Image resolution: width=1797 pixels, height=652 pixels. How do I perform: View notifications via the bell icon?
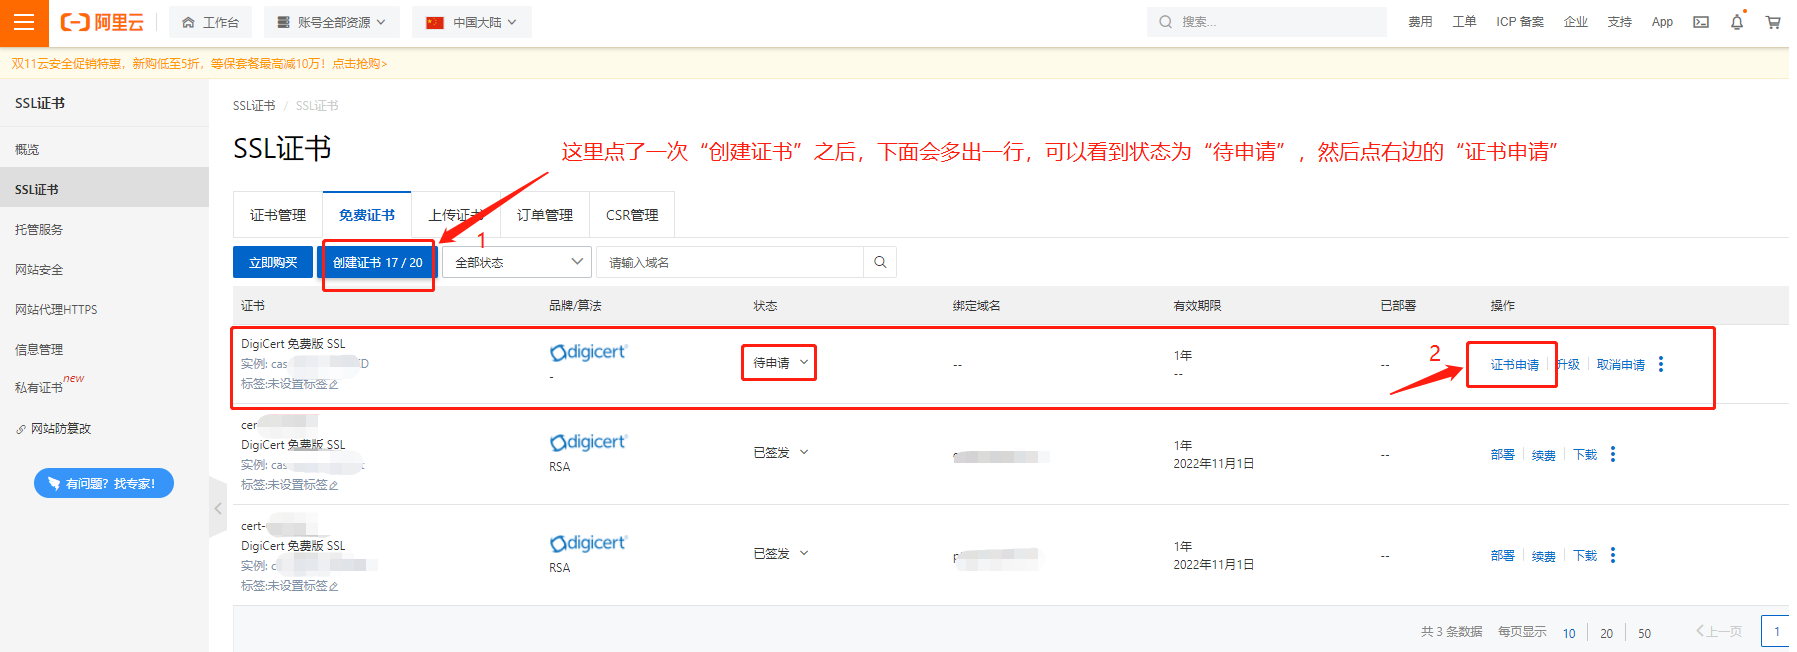tap(1737, 22)
